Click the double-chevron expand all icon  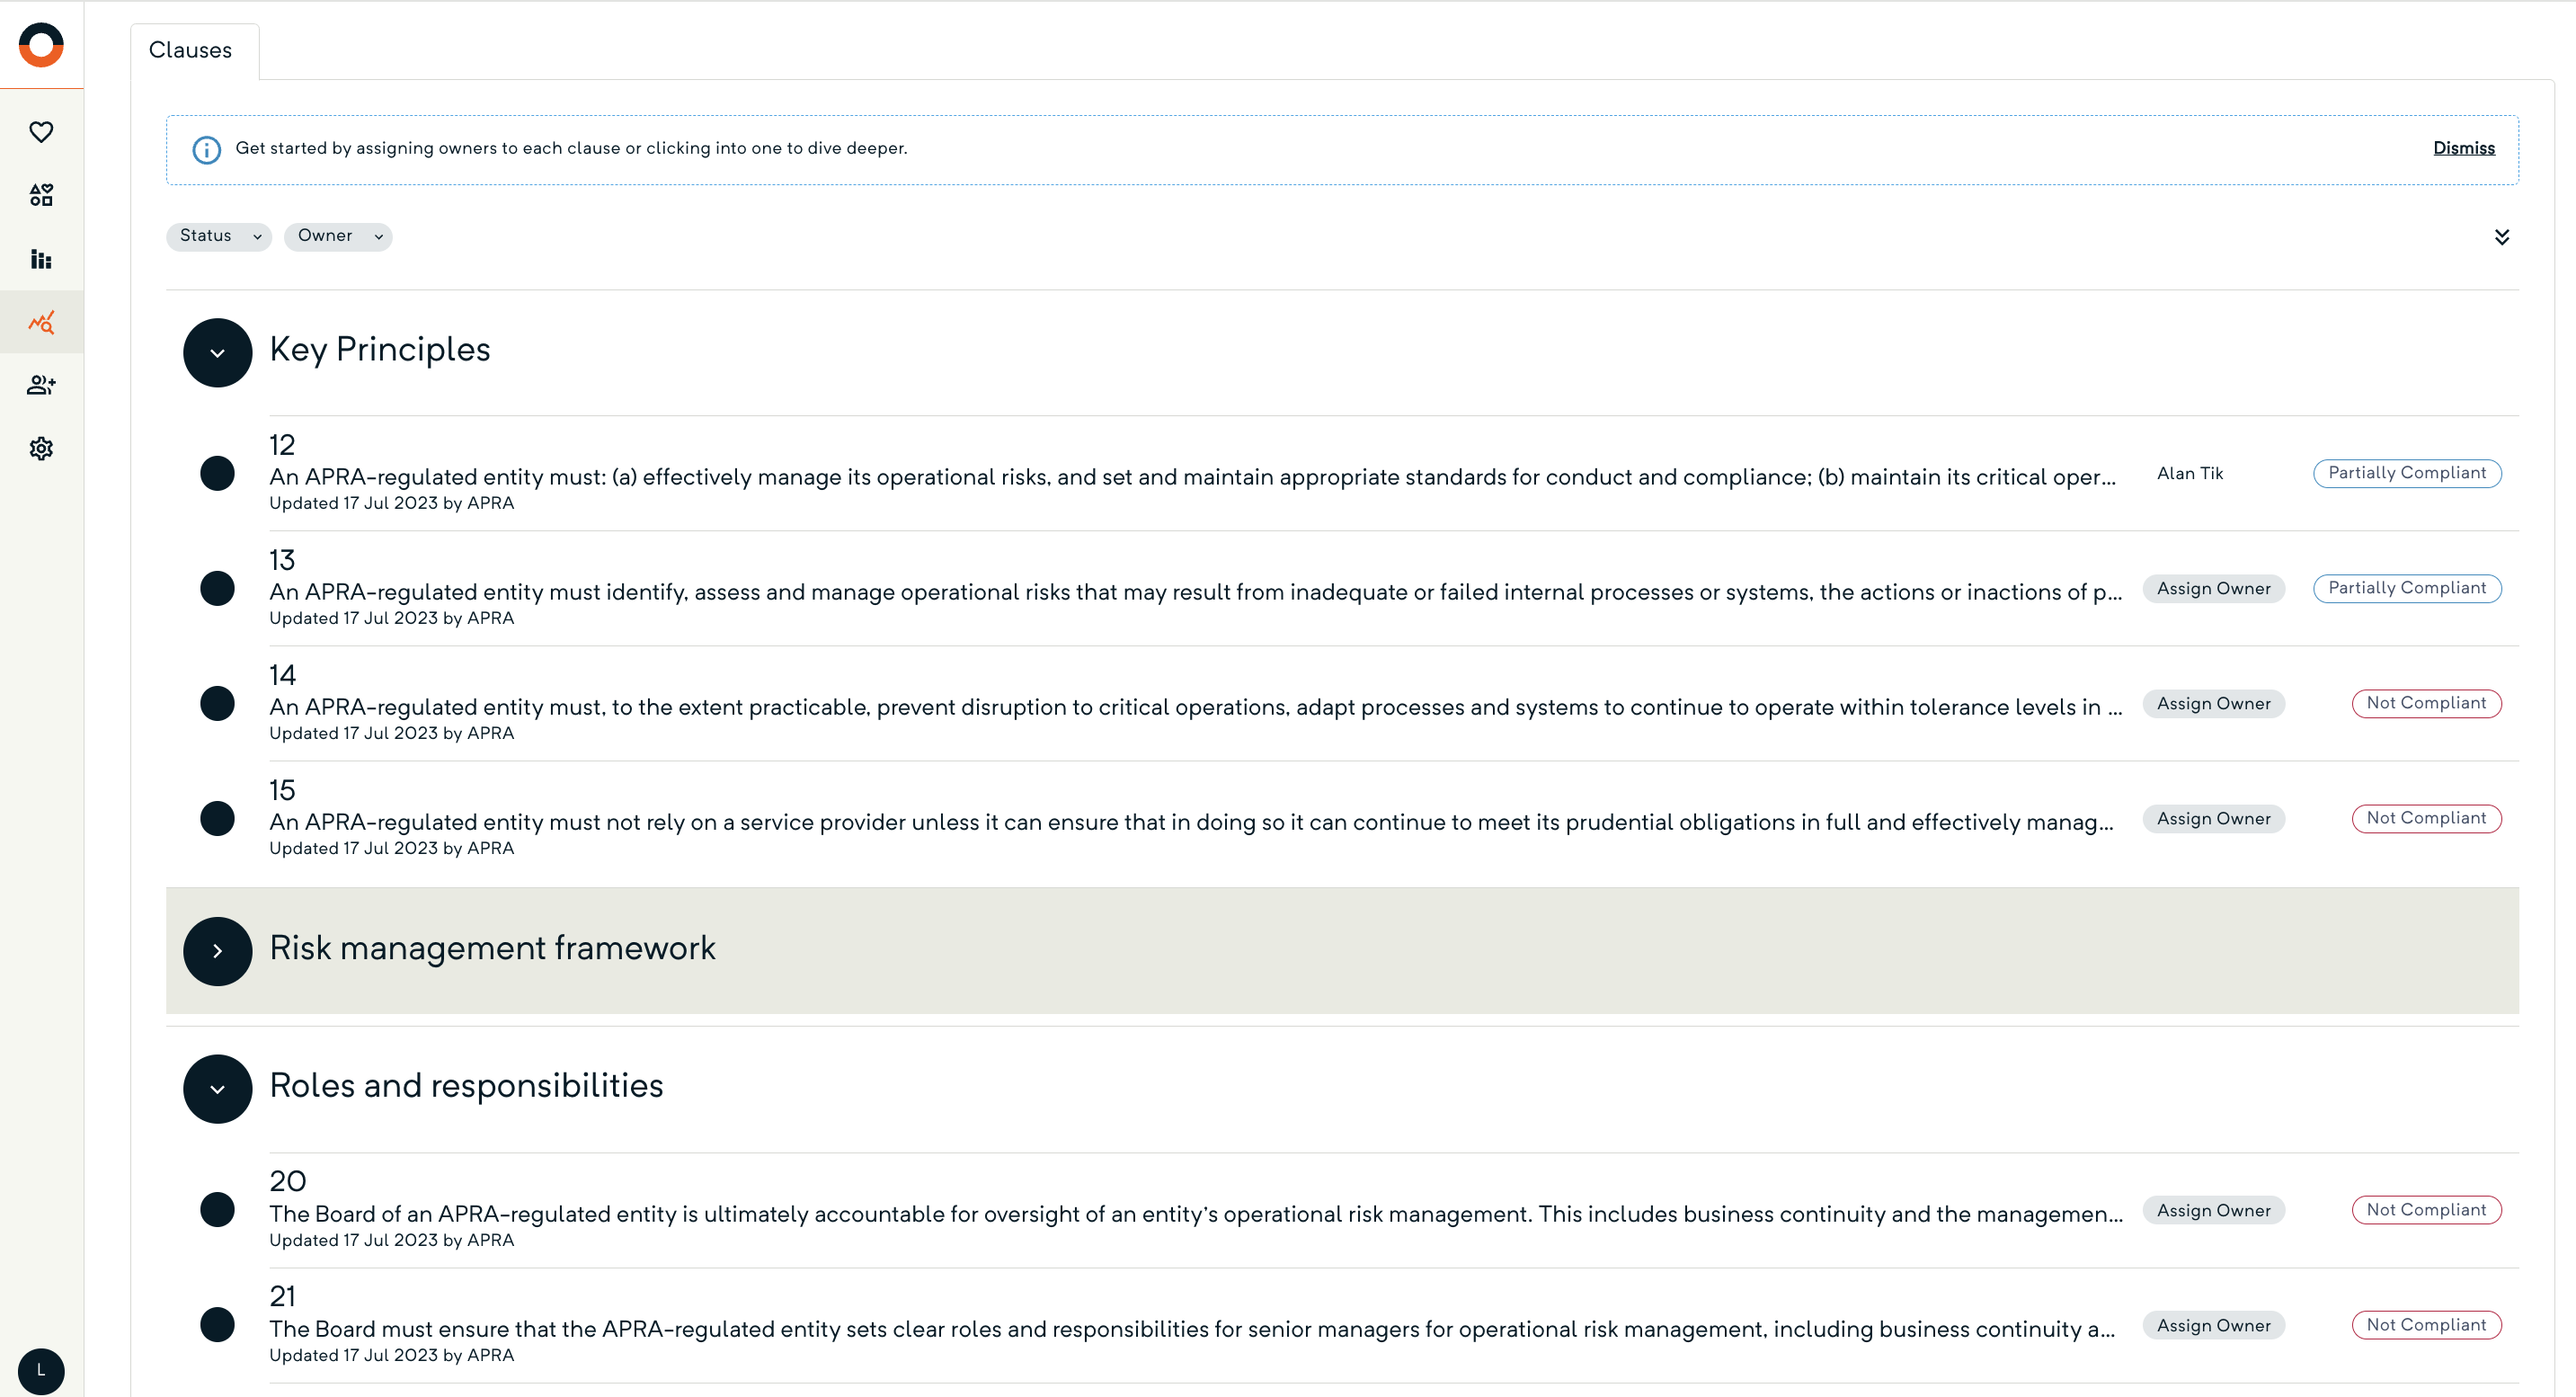click(x=2501, y=237)
